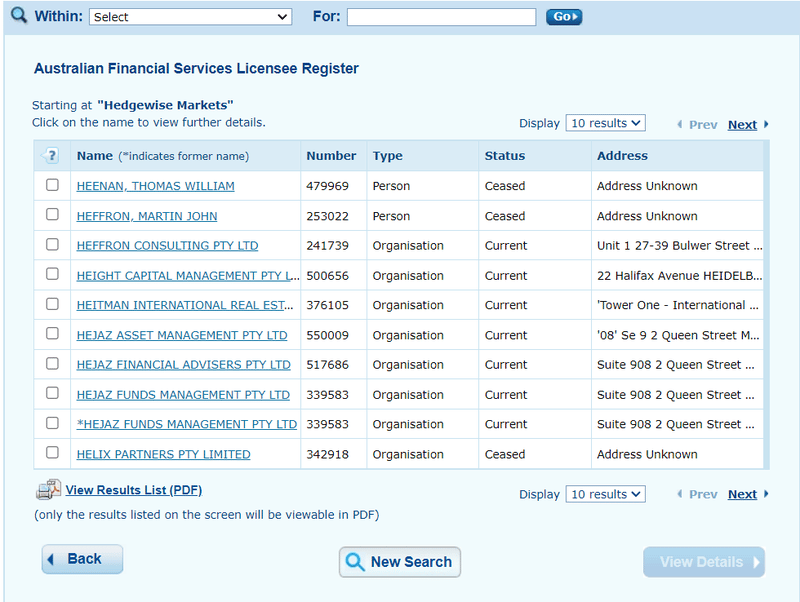Click Australian Financial Services Licensee Register heading
The image size is (800, 602).
tap(196, 68)
